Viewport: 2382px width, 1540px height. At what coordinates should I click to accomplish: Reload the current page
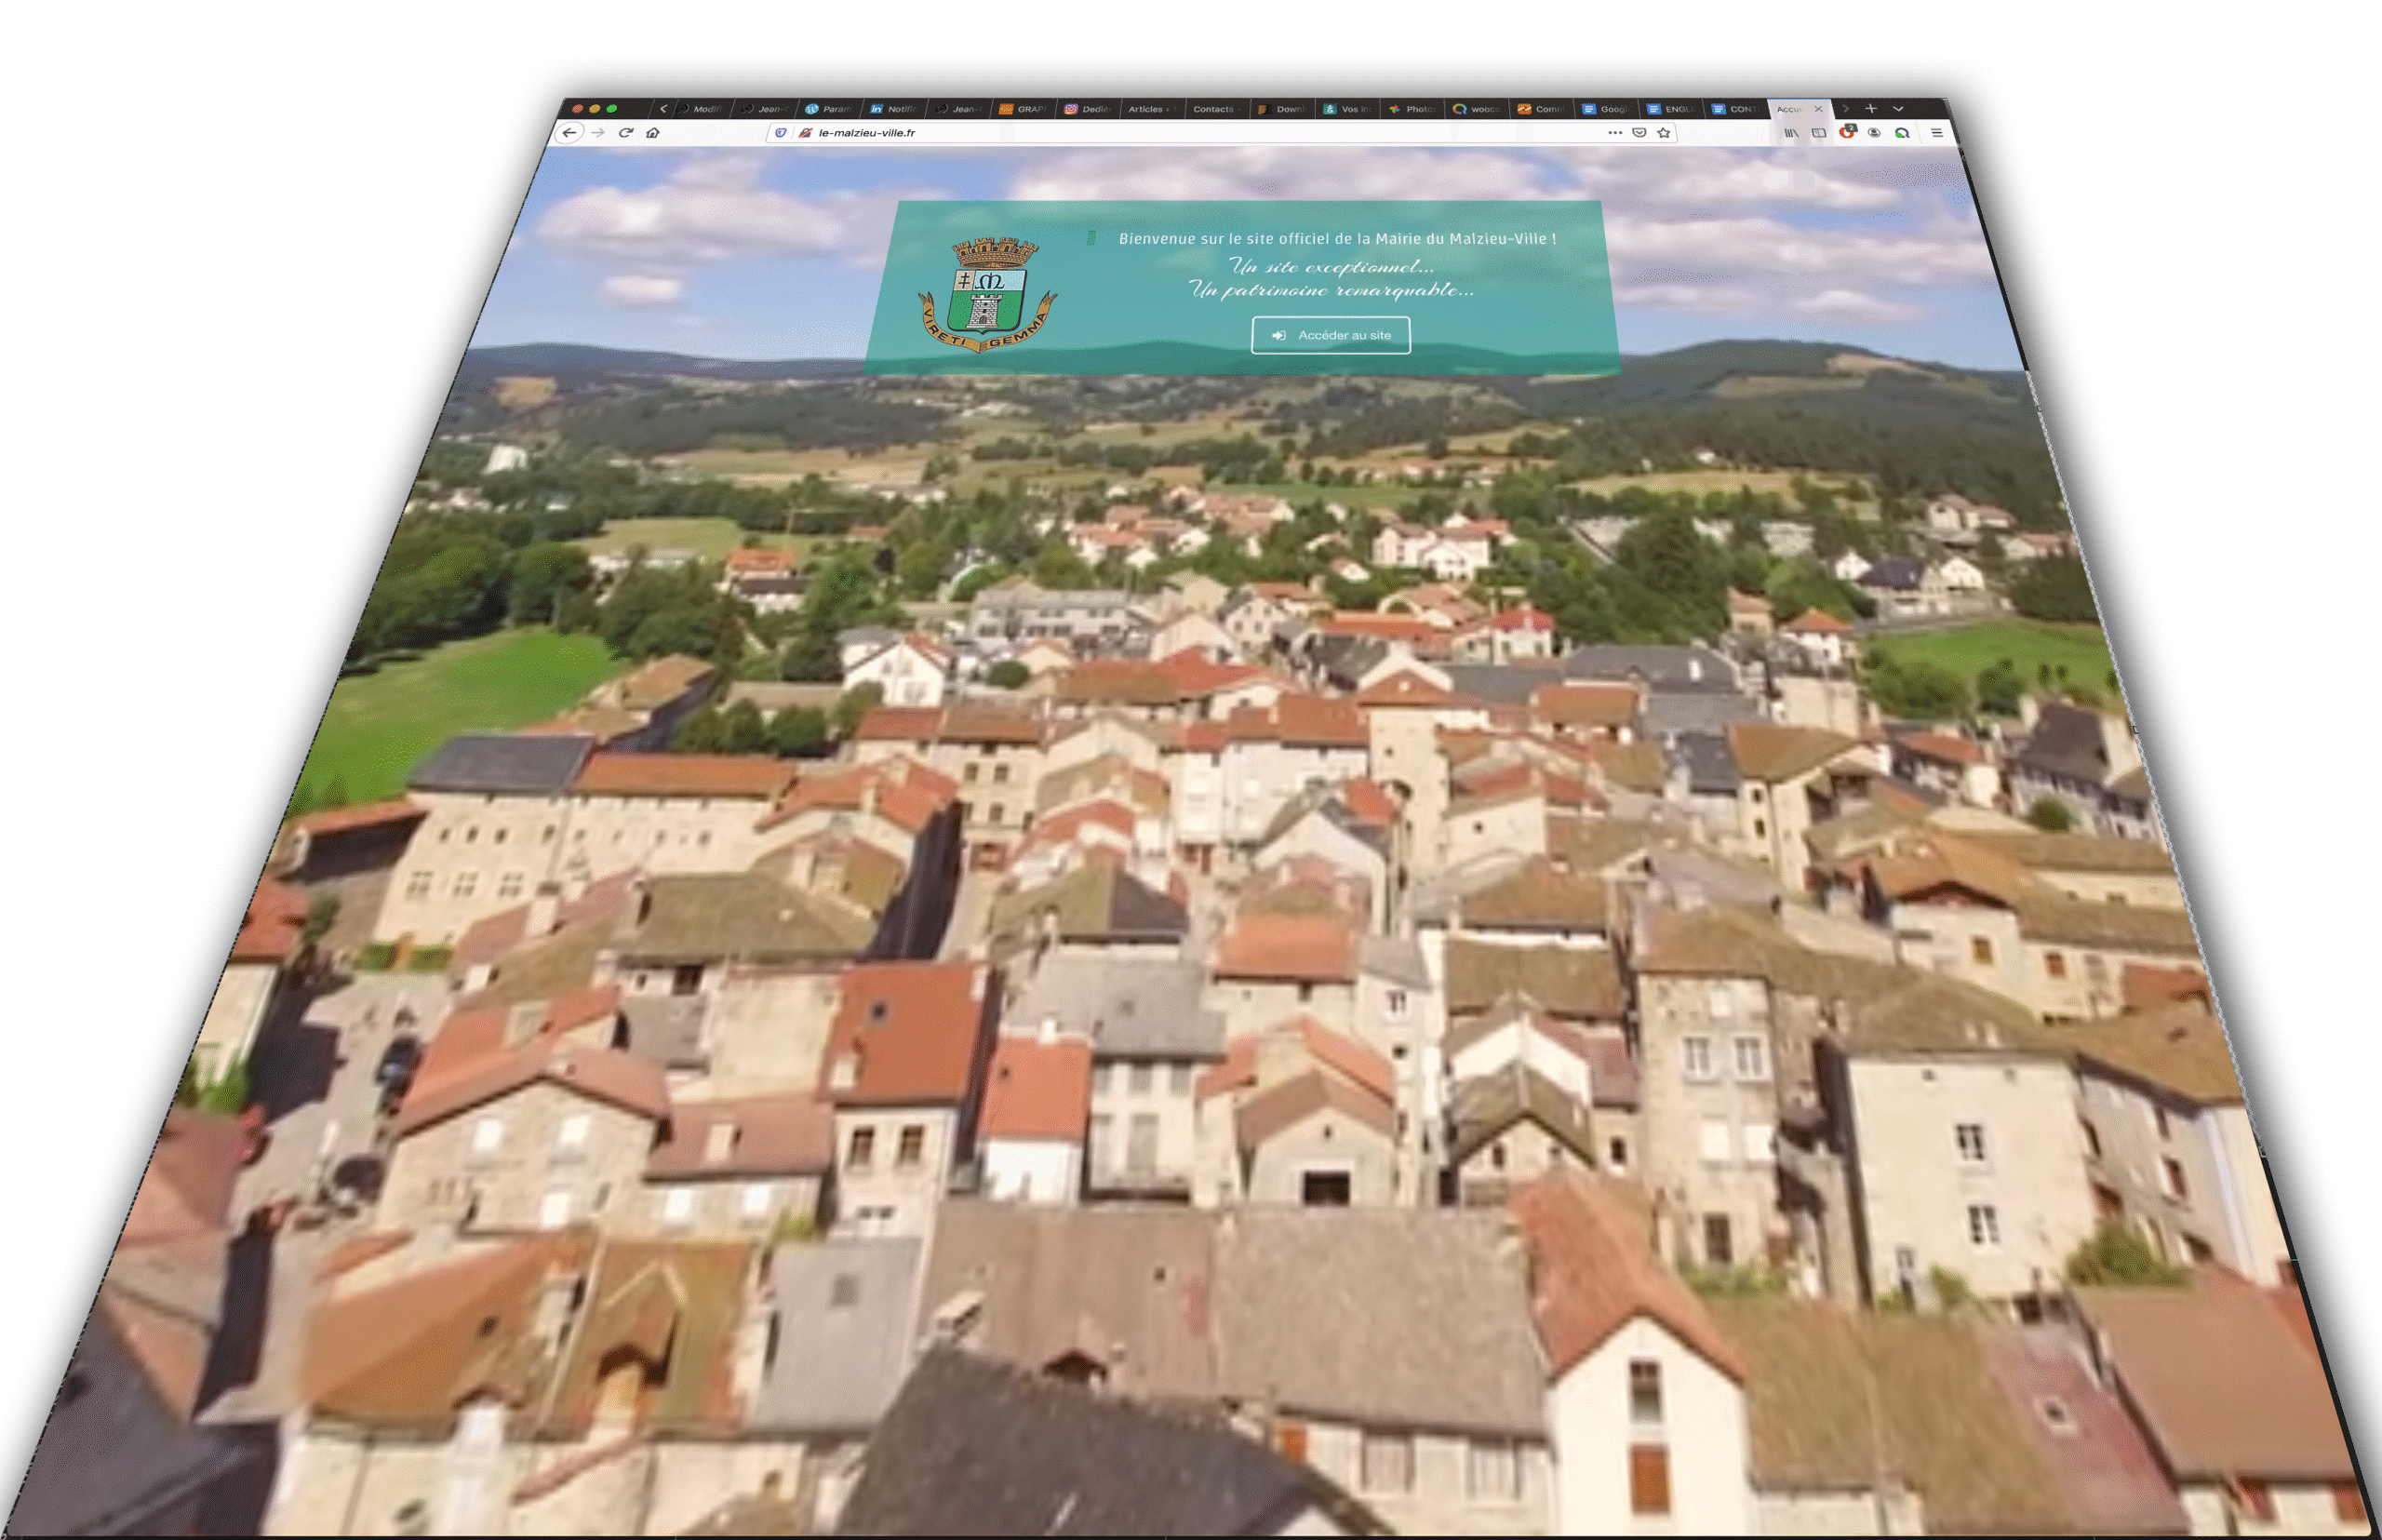[x=626, y=133]
